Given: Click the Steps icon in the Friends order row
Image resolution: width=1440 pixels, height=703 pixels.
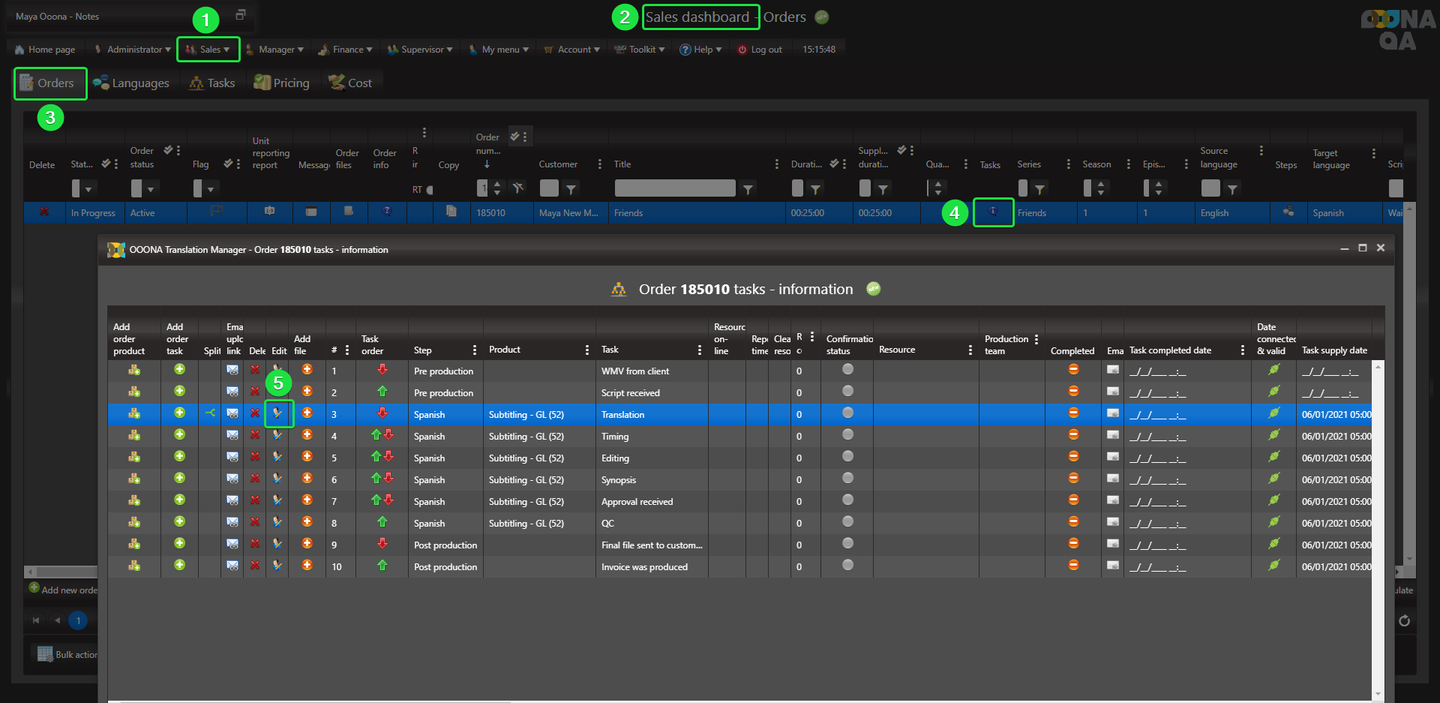Looking at the screenshot, I should coord(1288,212).
